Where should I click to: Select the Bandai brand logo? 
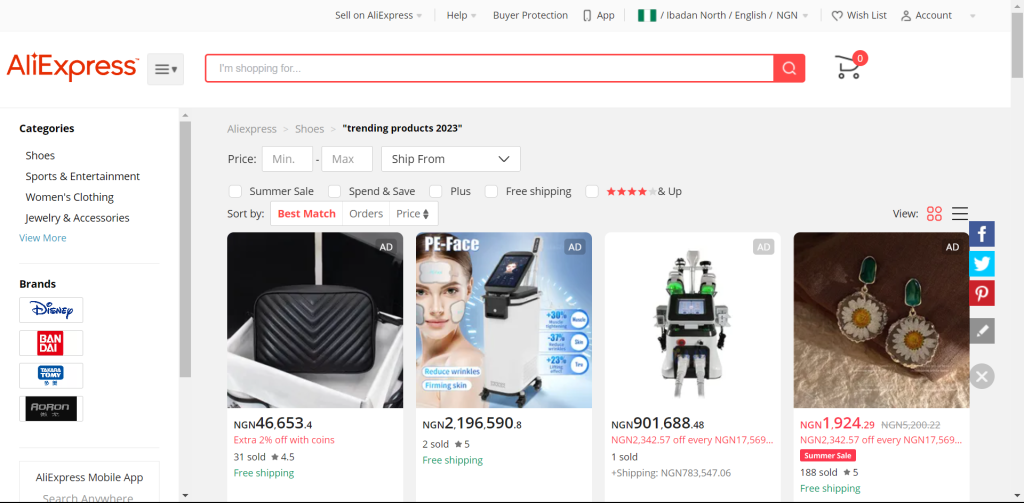51,343
